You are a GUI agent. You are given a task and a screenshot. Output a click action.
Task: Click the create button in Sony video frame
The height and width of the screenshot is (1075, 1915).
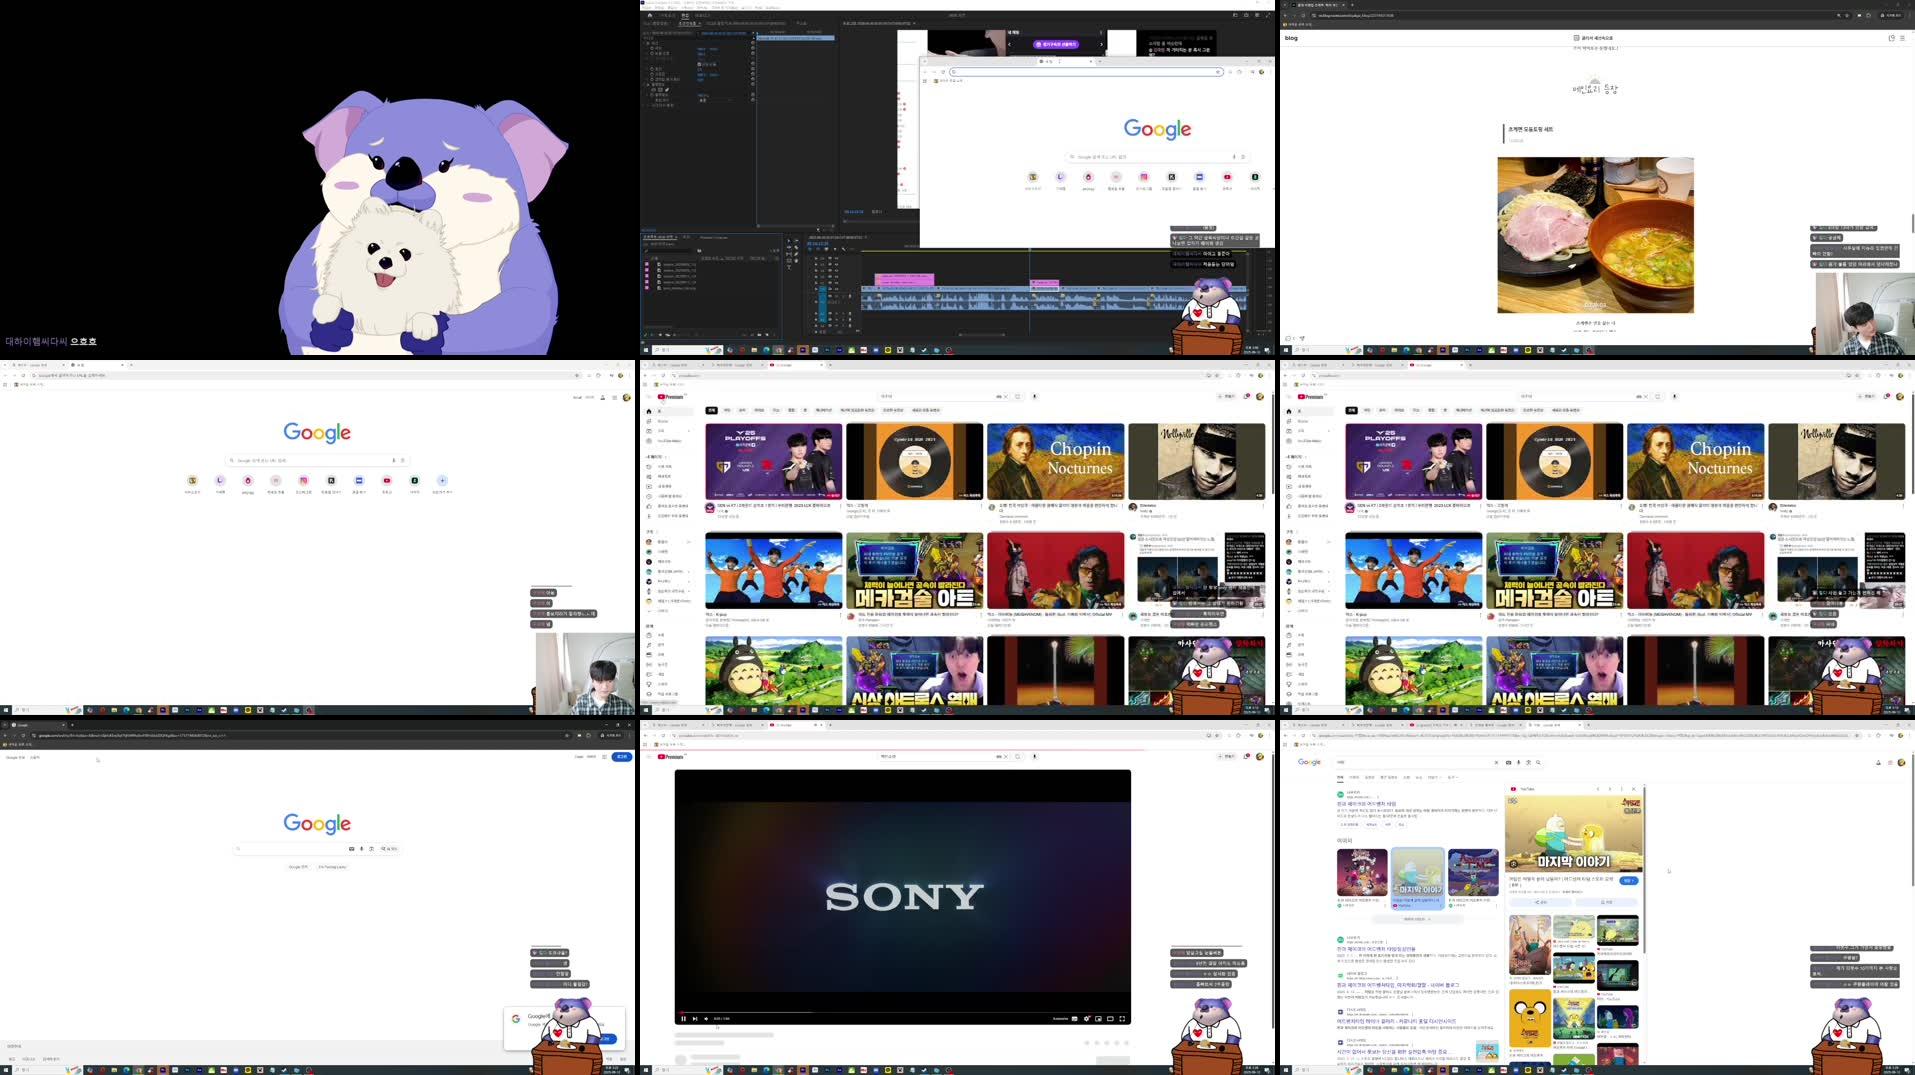click(x=1227, y=756)
